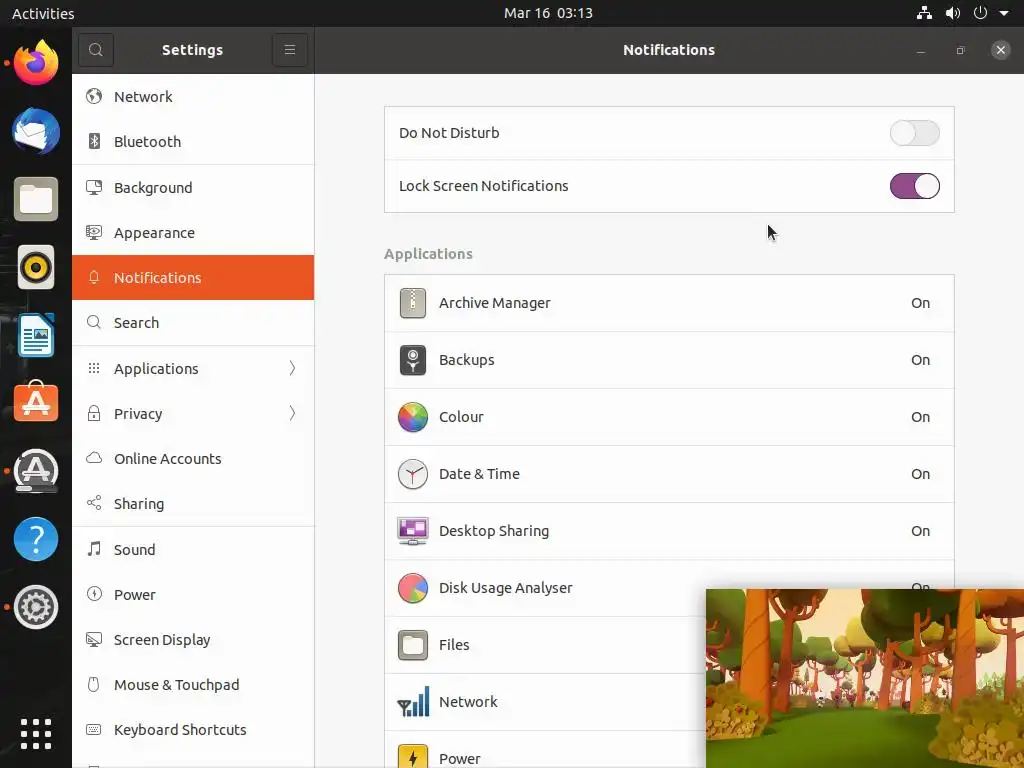The width and height of the screenshot is (1024, 768).
Task: Enable the Do Not Disturb switch
Action: click(914, 133)
